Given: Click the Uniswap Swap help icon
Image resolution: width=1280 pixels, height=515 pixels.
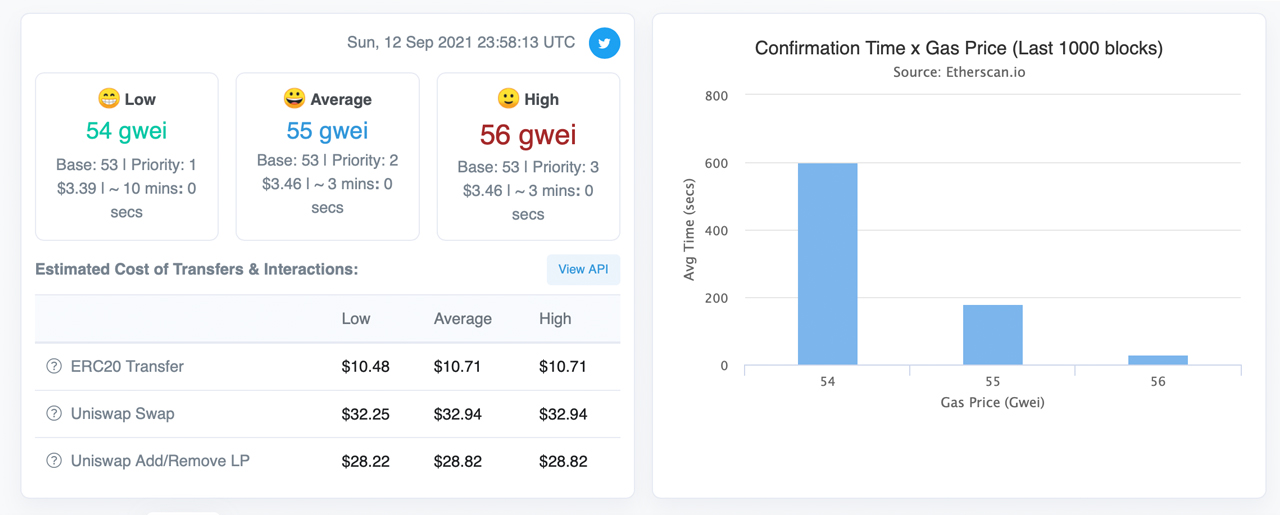Looking at the screenshot, I should [54, 414].
